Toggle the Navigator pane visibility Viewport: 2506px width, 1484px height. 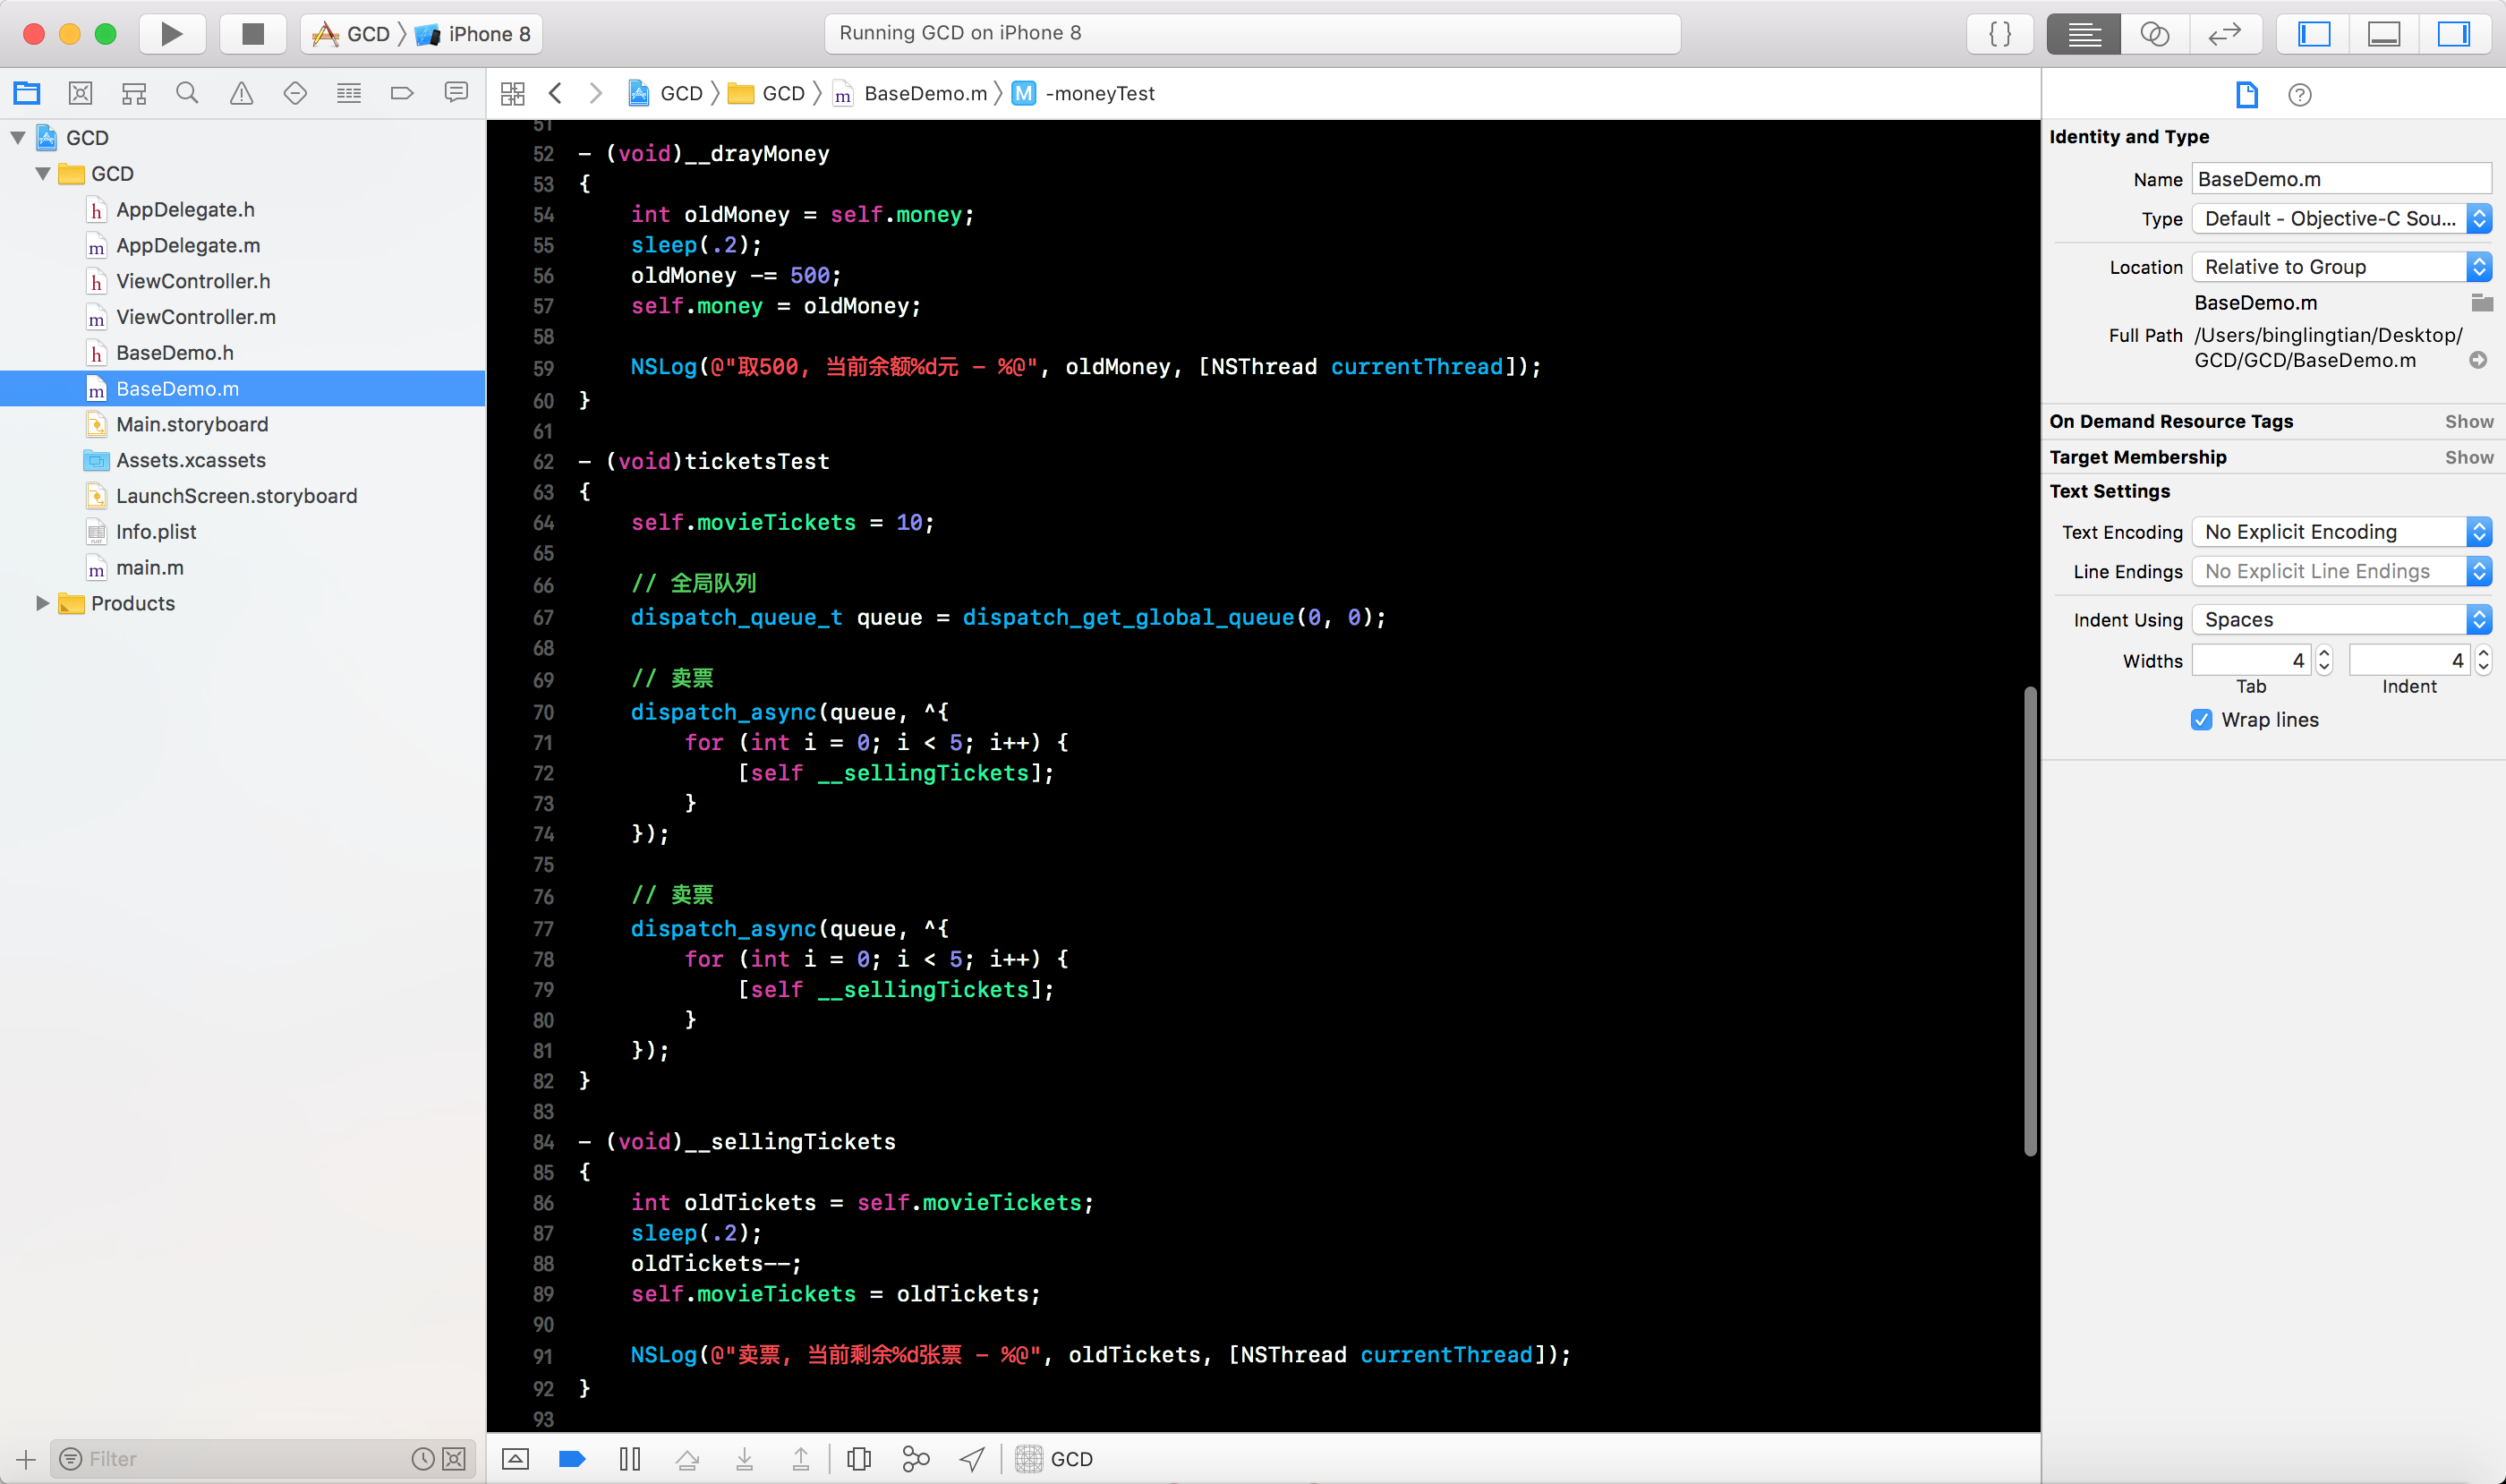[x=2313, y=34]
